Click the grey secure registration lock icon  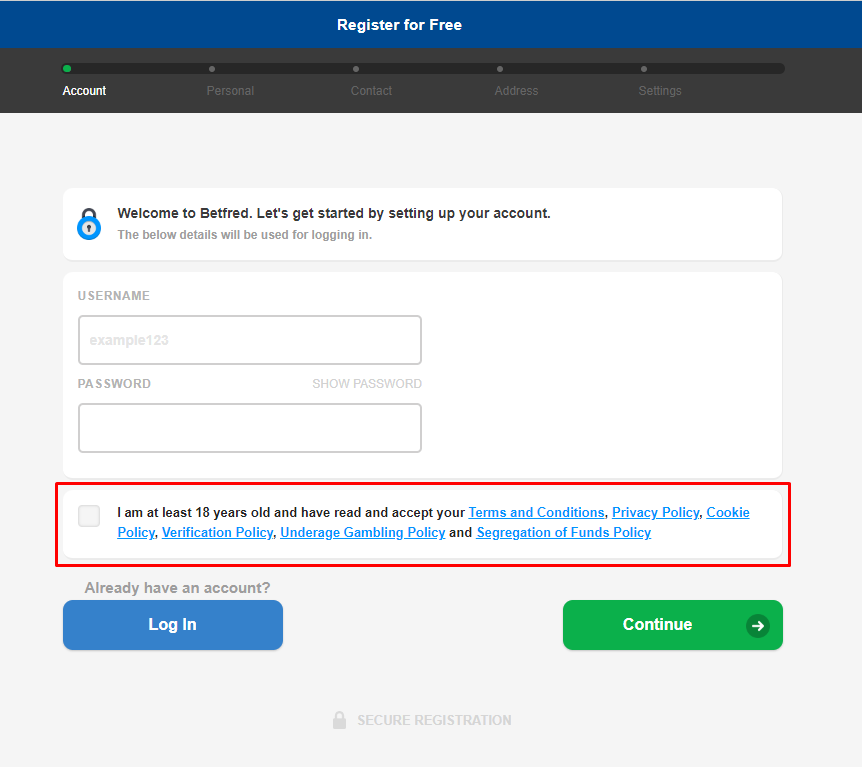point(340,720)
